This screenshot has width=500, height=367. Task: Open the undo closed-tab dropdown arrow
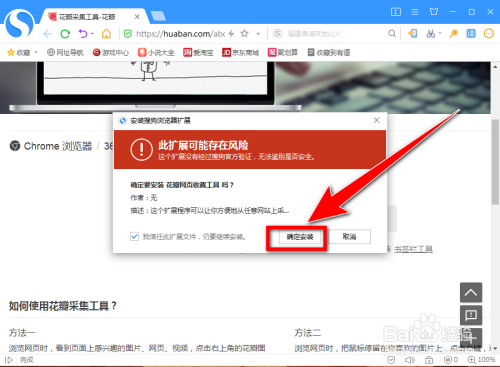point(92,34)
